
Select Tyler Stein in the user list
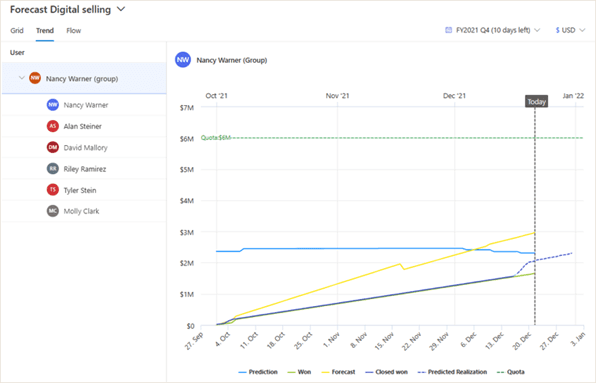(84, 190)
